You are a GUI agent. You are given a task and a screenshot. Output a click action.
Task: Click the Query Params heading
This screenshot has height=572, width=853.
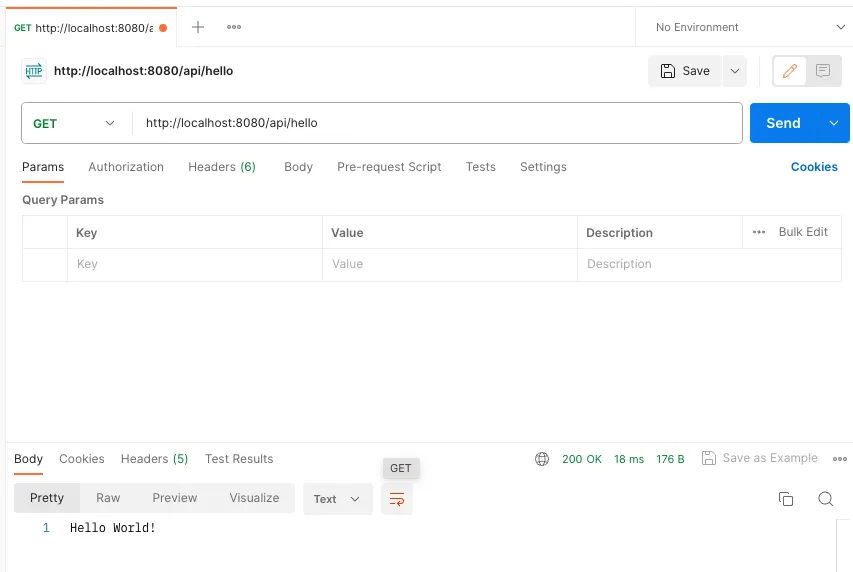tap(63, 200)
